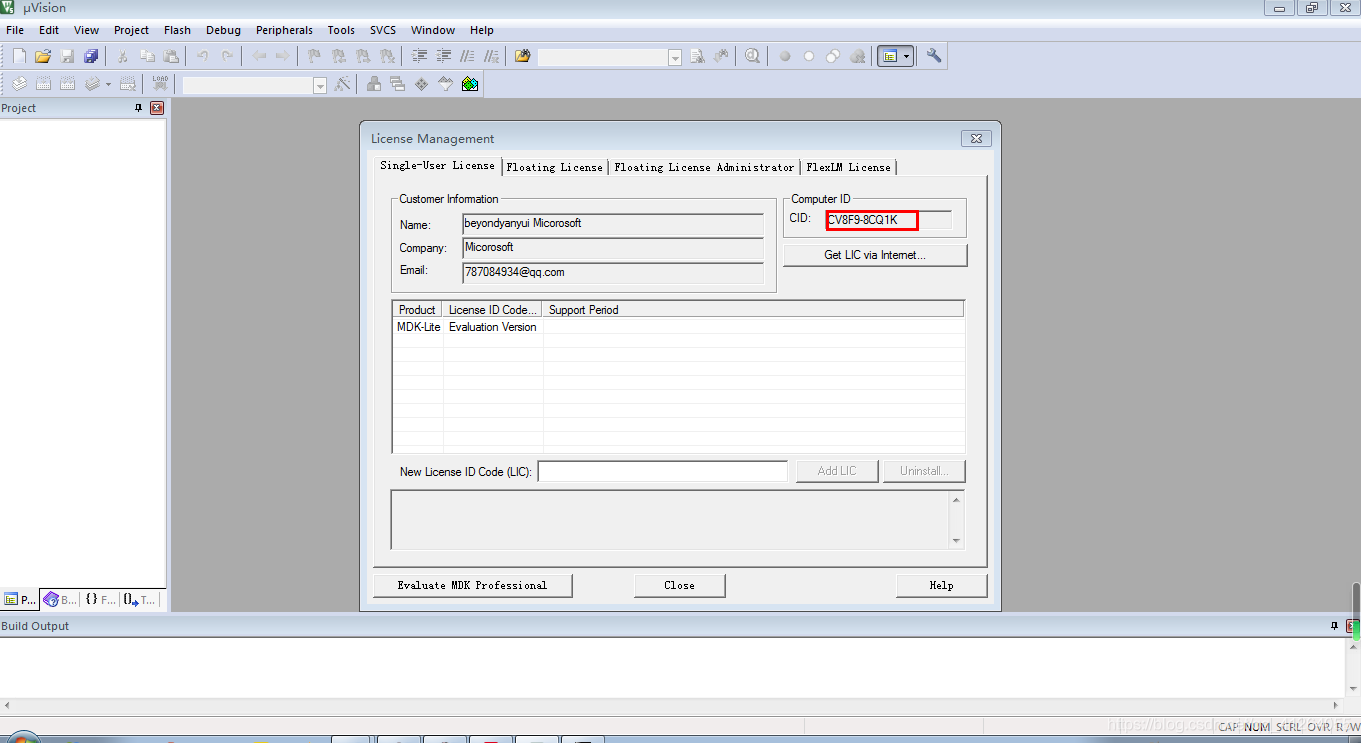Click the Stop build icon
The height and width of the screenshot is (743, 1361).
click(127, 84)
